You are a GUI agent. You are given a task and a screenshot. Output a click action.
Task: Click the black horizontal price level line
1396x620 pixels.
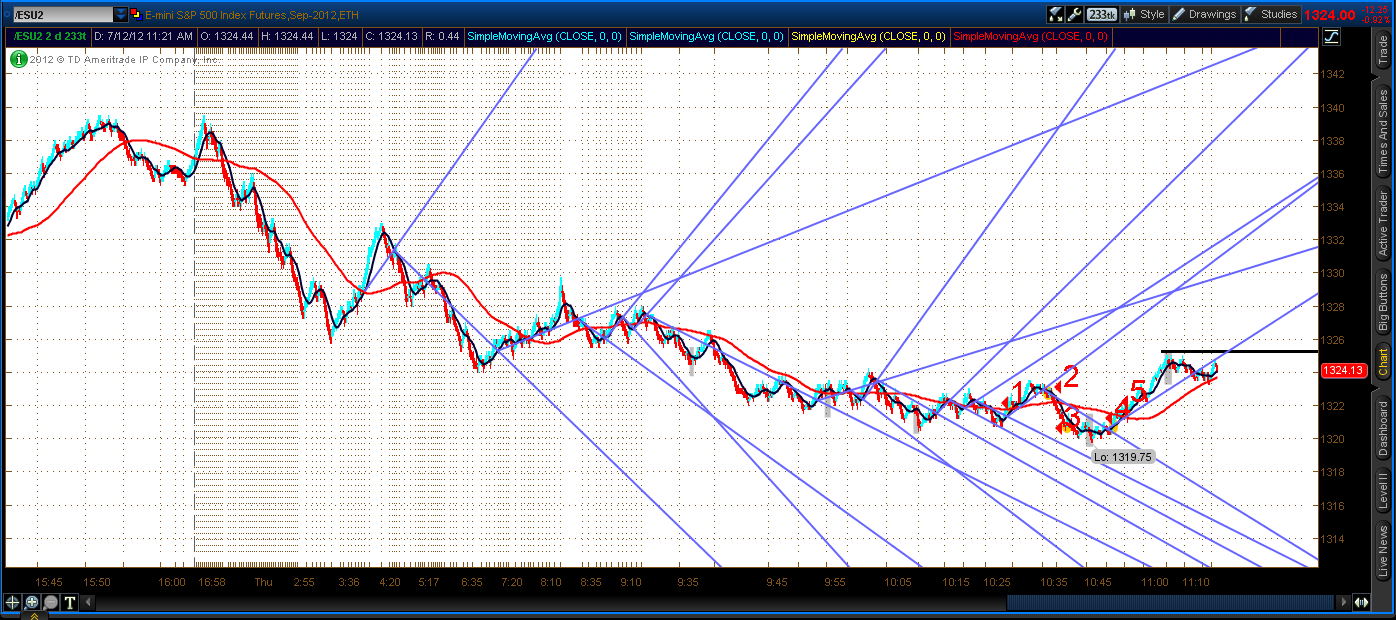point(1238,352)
